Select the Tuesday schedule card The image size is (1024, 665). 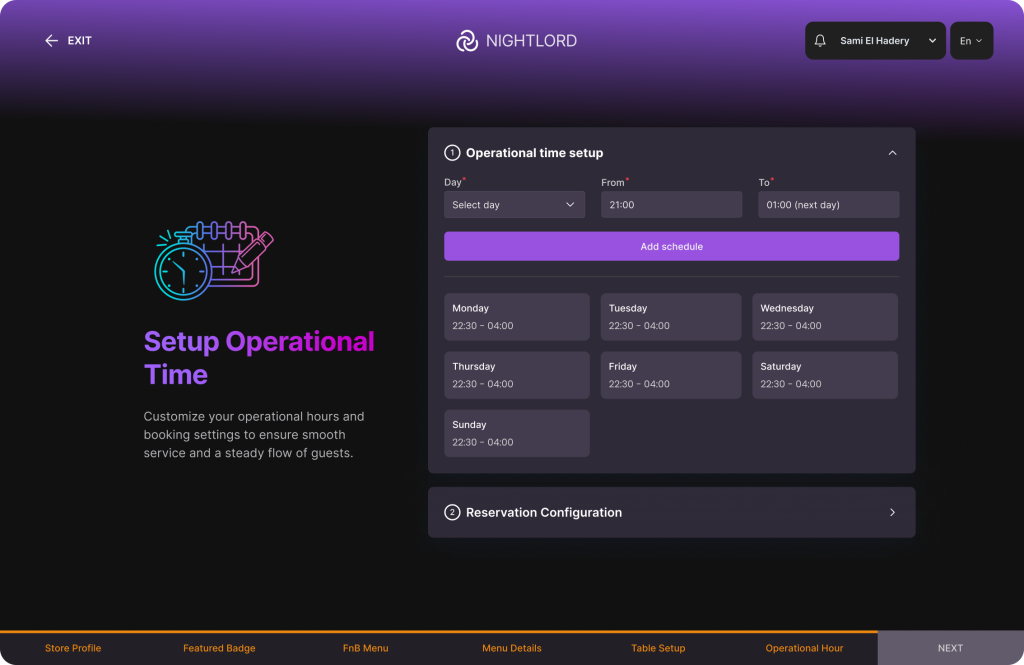(x=671, y=317)
